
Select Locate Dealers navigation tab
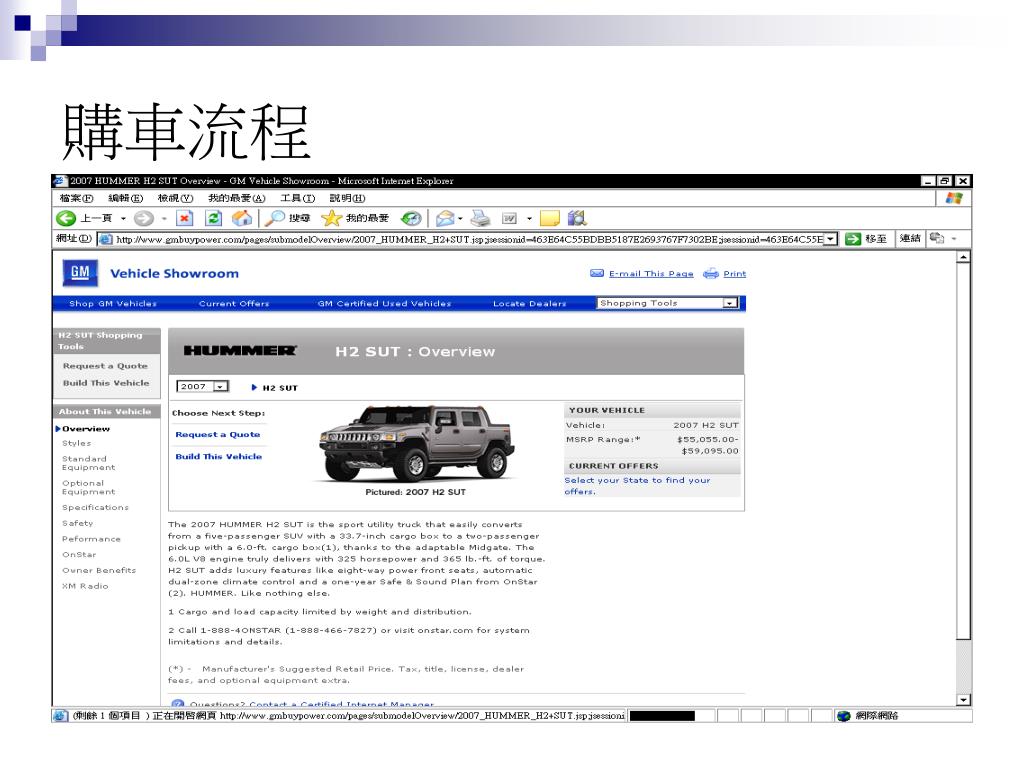coord(530,304)
